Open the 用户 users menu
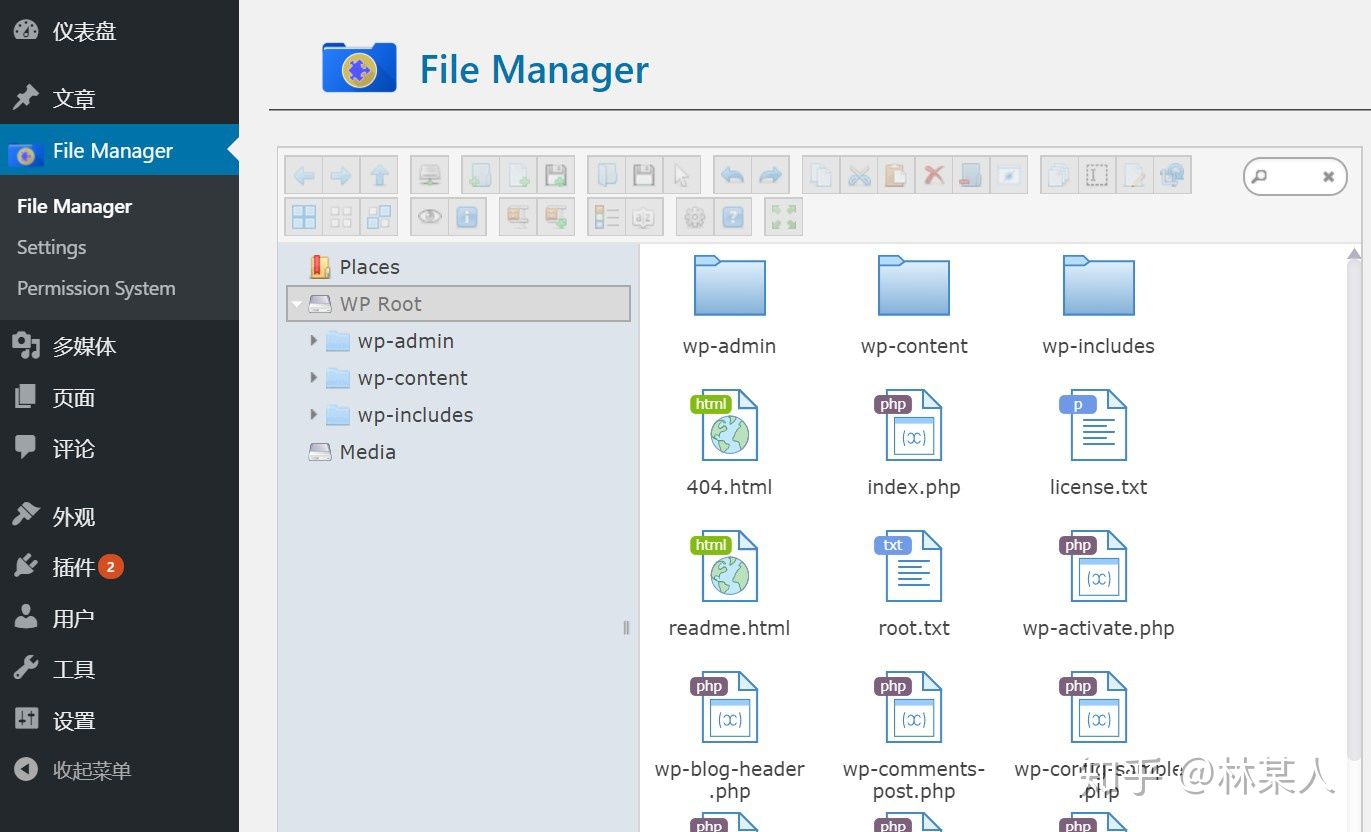This screenshot has height=832, width=1371. (119, 619)
